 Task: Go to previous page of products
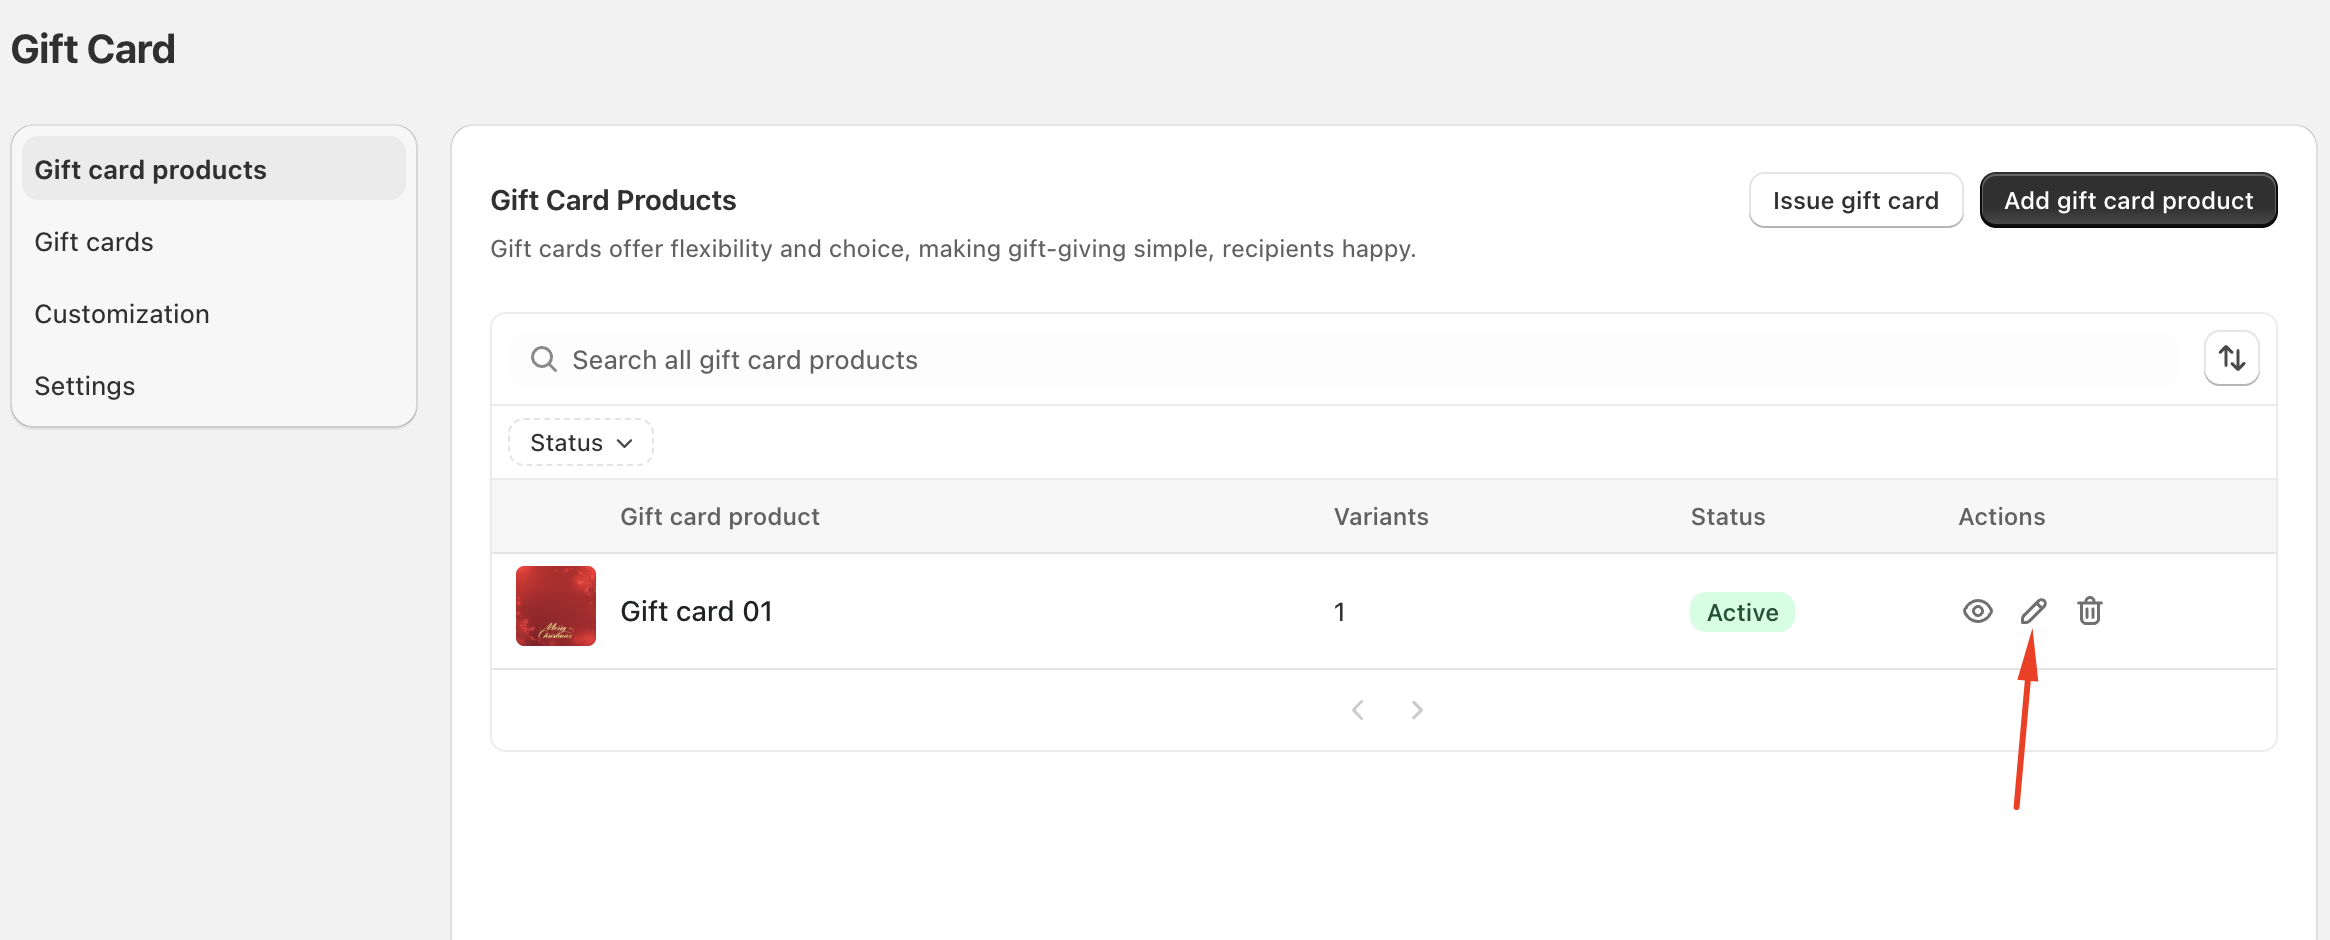coord(1357,710)
